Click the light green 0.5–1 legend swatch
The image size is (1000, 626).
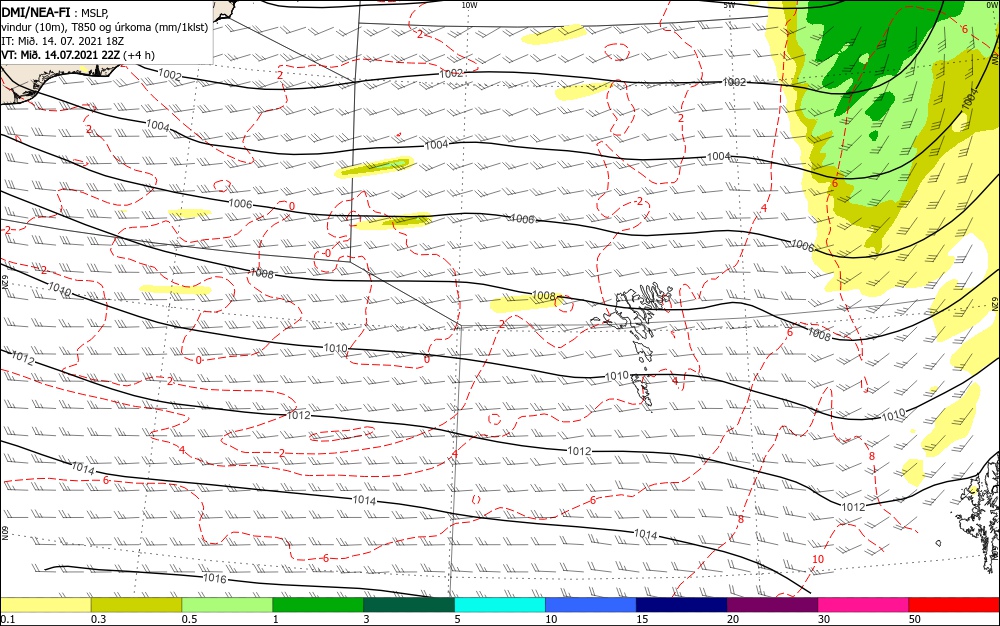[x=227, y=605]
